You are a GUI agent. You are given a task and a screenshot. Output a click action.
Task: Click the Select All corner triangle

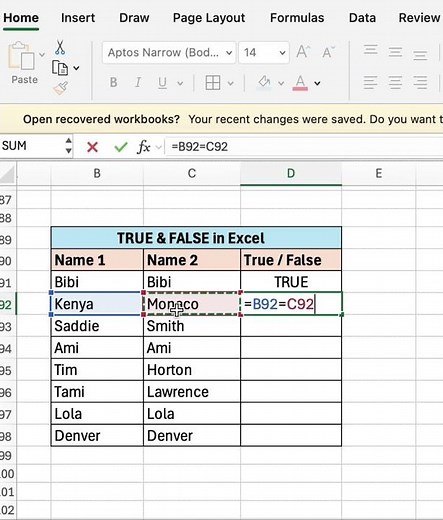tap(7, 174)
